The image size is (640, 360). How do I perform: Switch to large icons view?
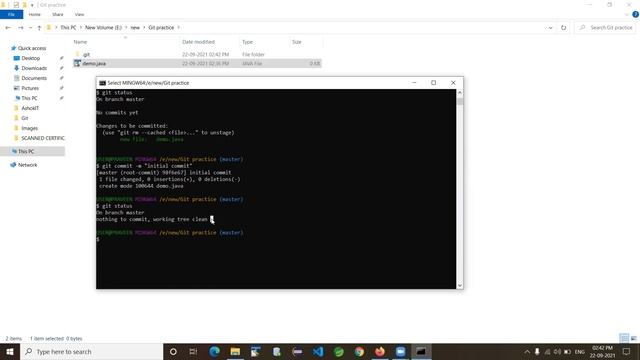click(633, 338)
